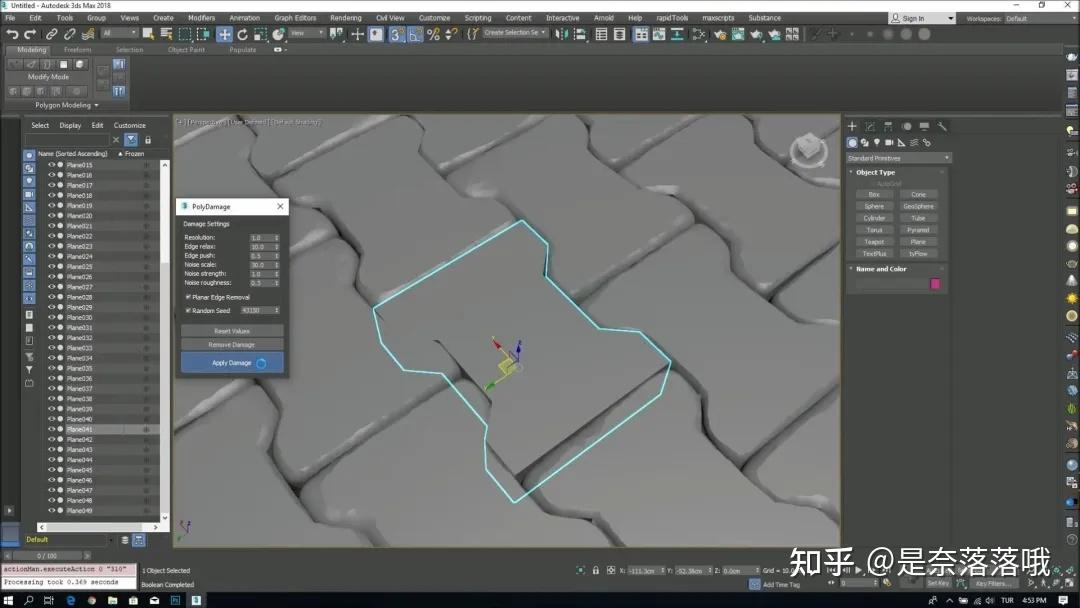Switch to the Lights creation category
The height and width of the screenshot is (608, 1080).
pos(877,143)
